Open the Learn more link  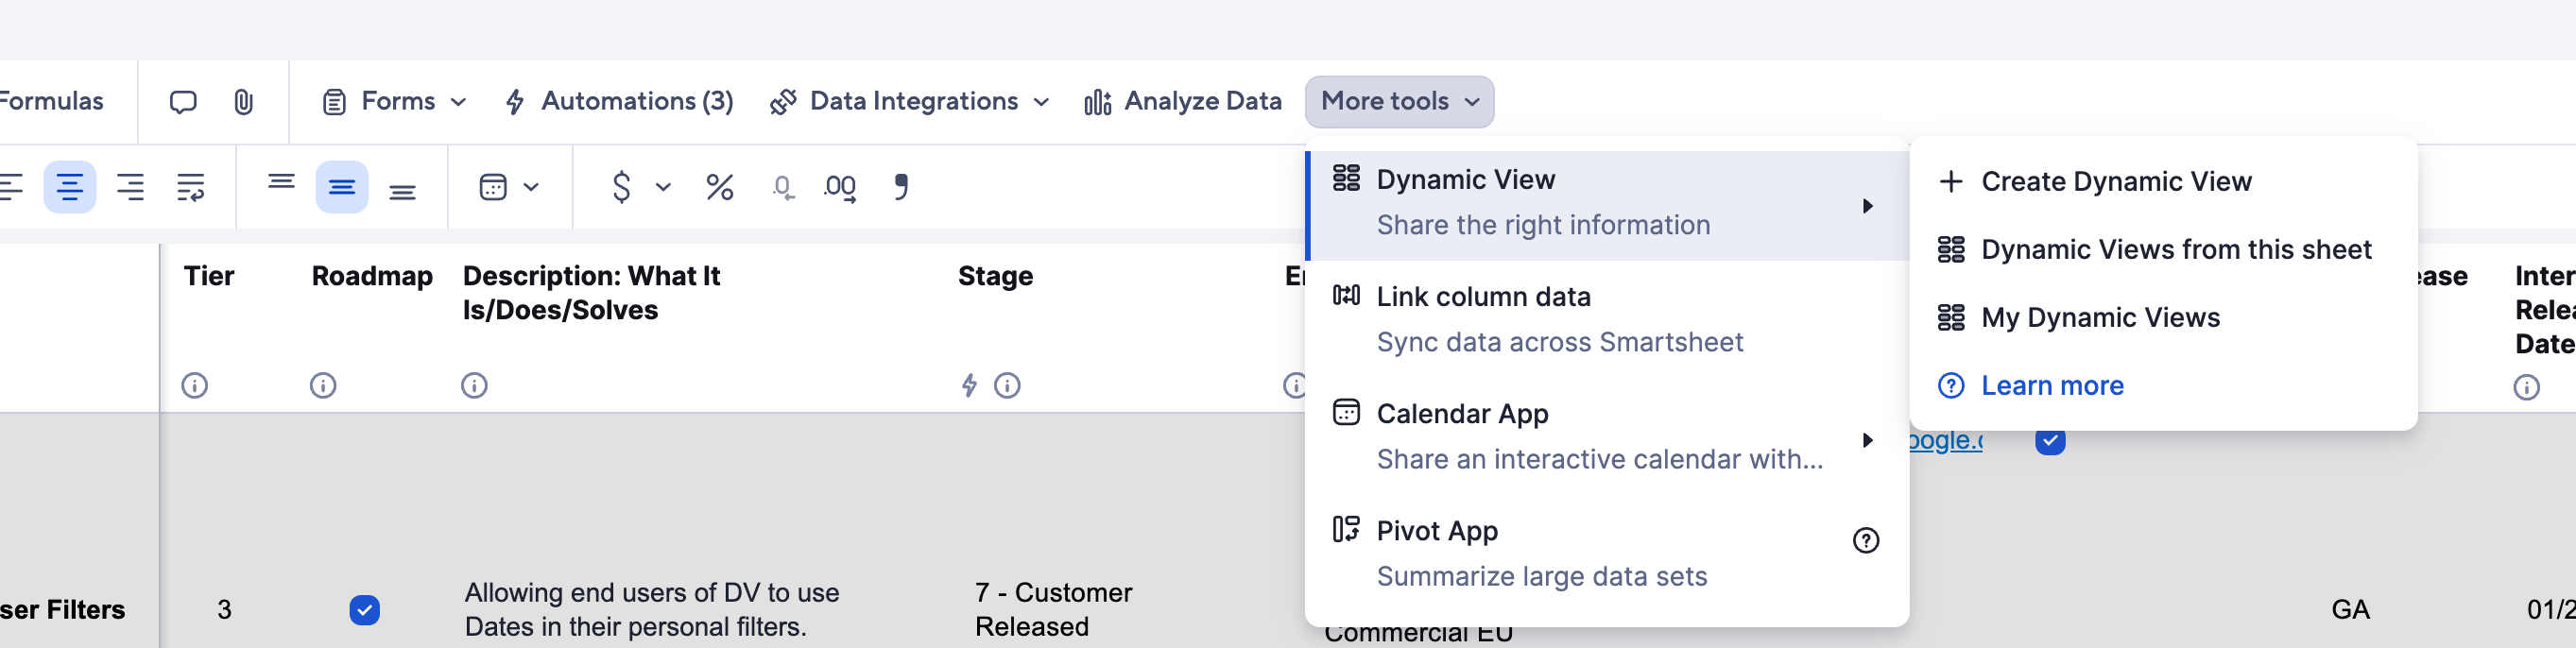2052,385
